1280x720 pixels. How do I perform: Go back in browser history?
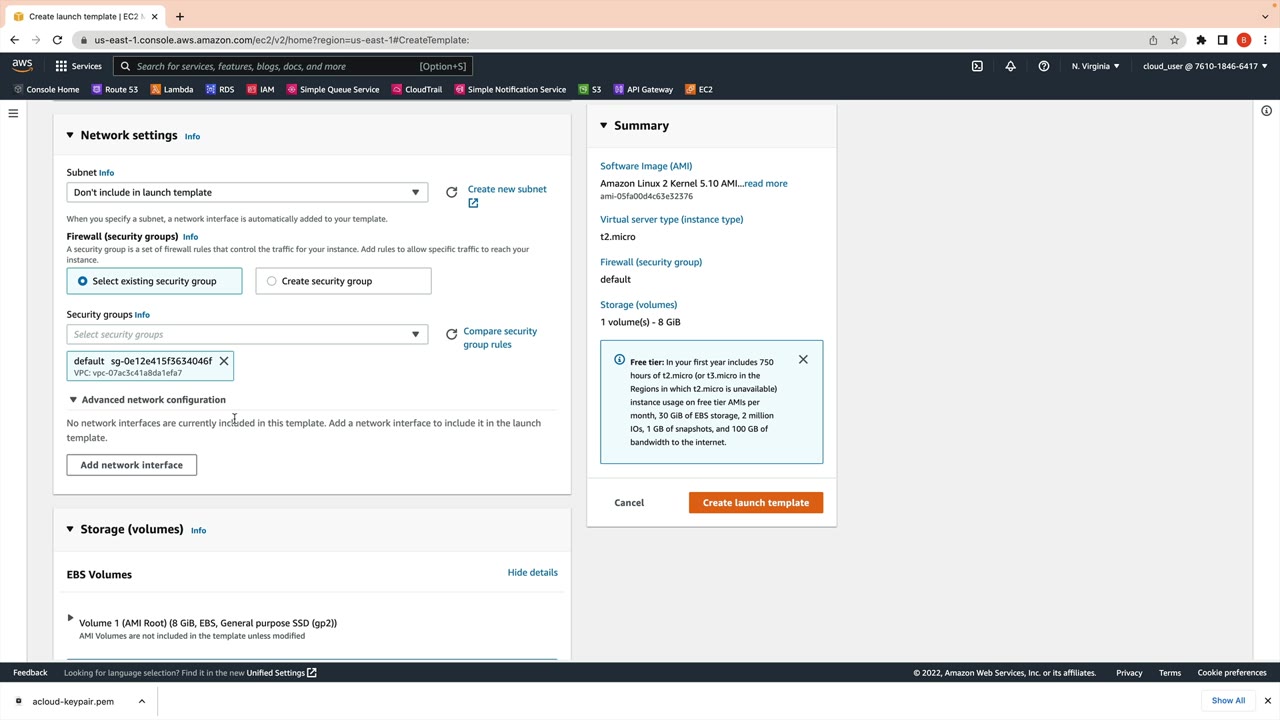point(14,40)
